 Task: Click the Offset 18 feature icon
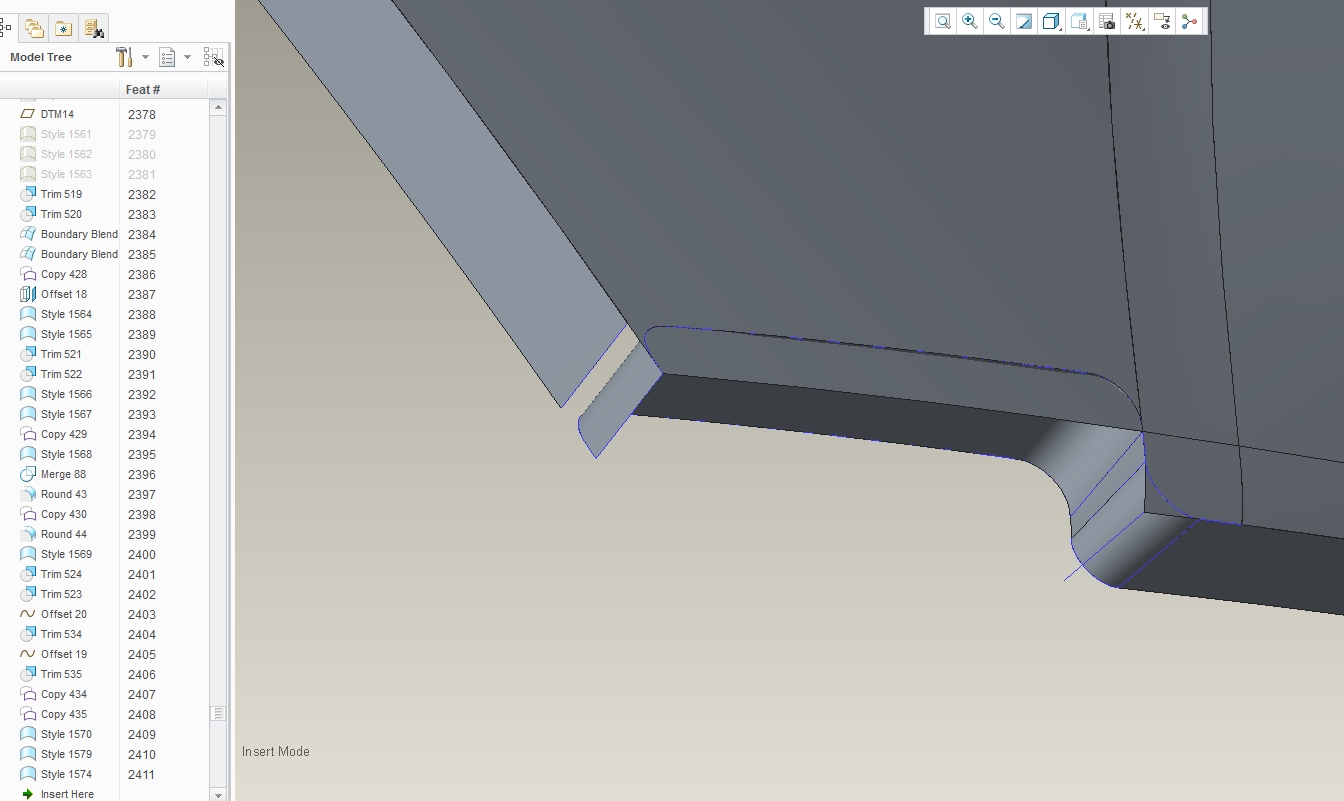click(28, 294)
